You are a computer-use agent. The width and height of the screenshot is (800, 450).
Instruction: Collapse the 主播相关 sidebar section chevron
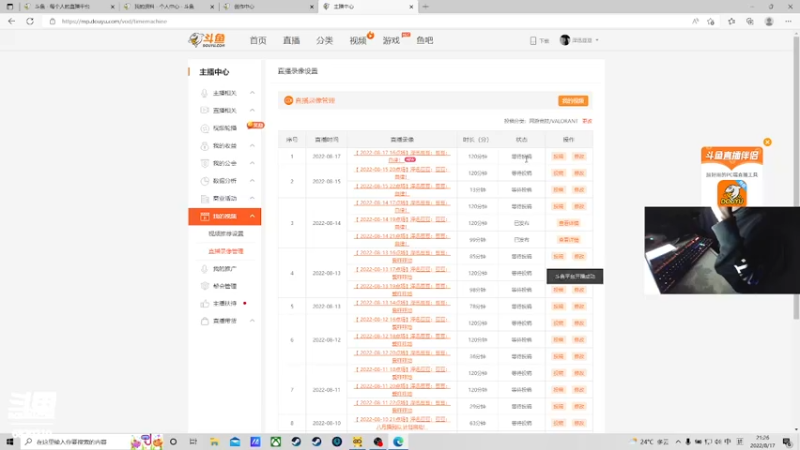tap(252, 93)
